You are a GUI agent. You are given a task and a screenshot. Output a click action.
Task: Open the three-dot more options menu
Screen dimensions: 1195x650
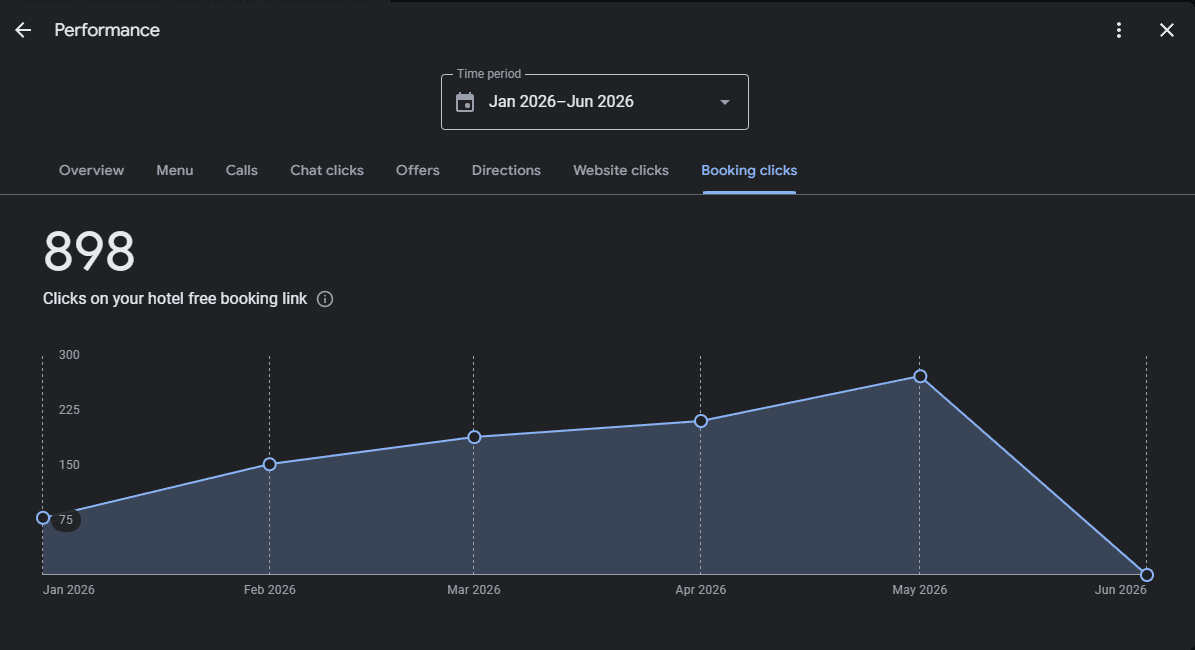click(1118, 30)
